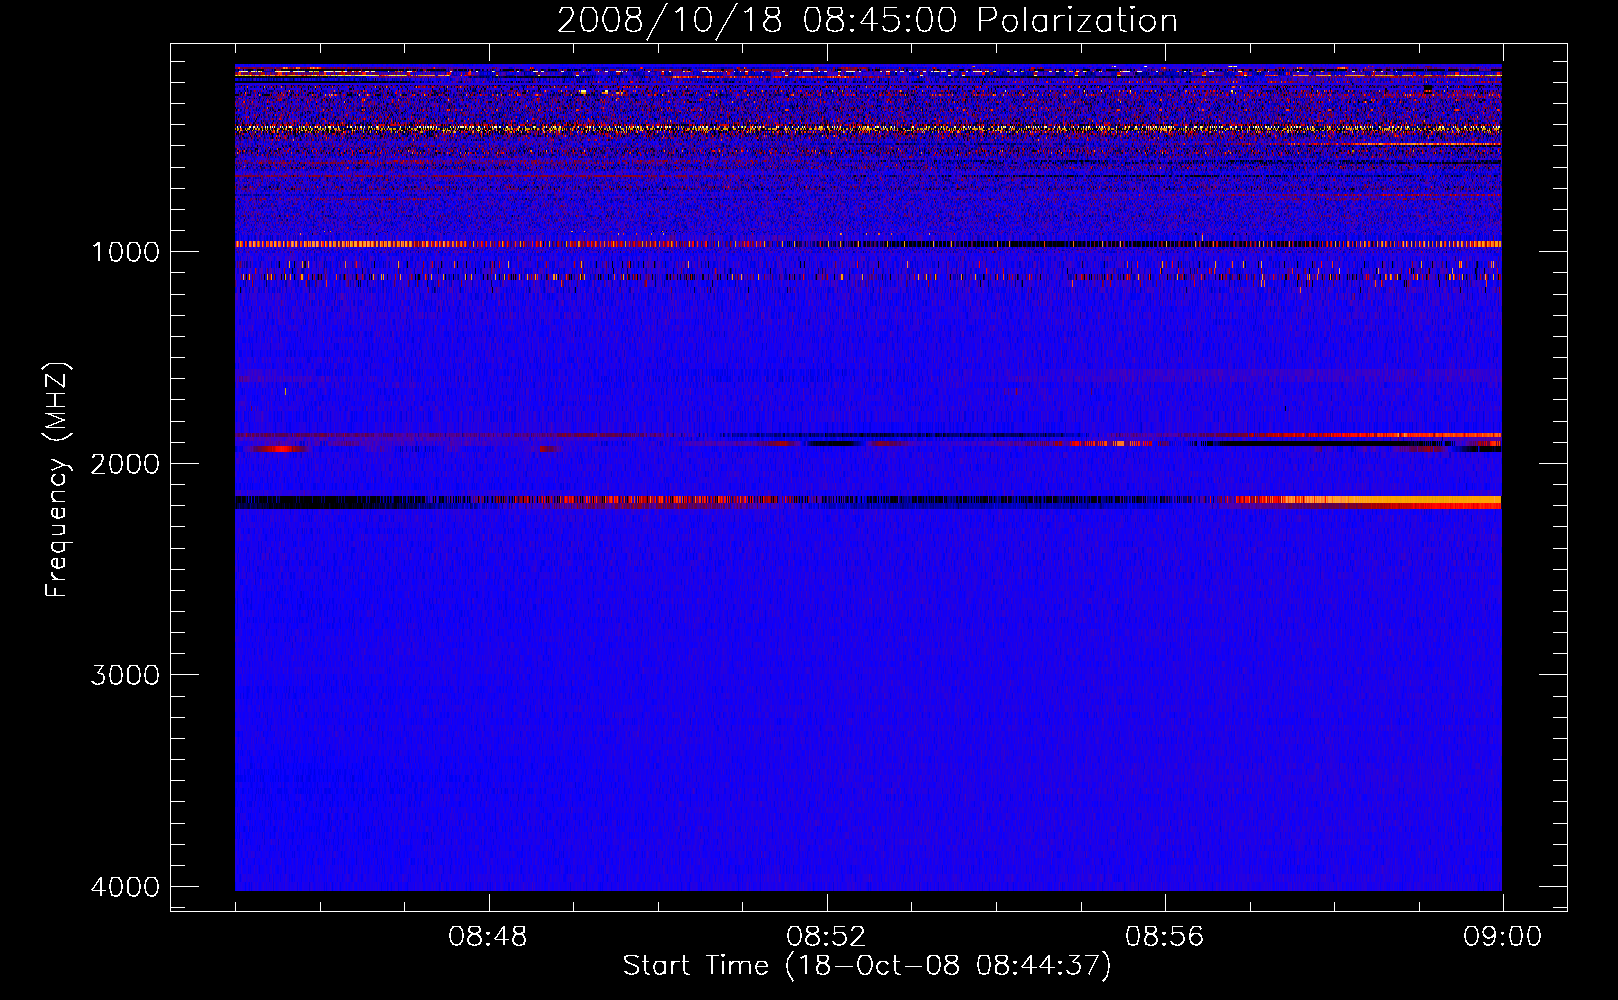
Task: Click the orange-red band just below 1000 MHz
Action: [868, 244]
